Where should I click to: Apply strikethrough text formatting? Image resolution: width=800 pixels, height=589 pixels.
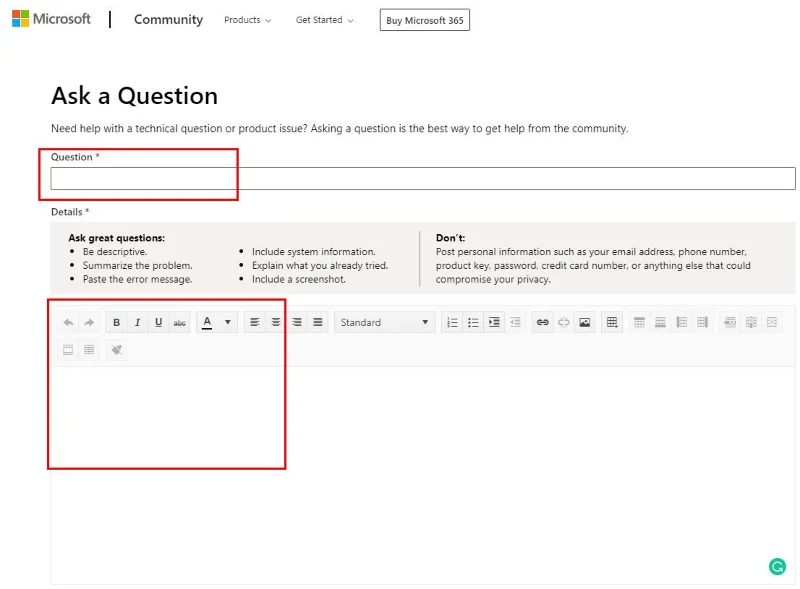(180, 321)
